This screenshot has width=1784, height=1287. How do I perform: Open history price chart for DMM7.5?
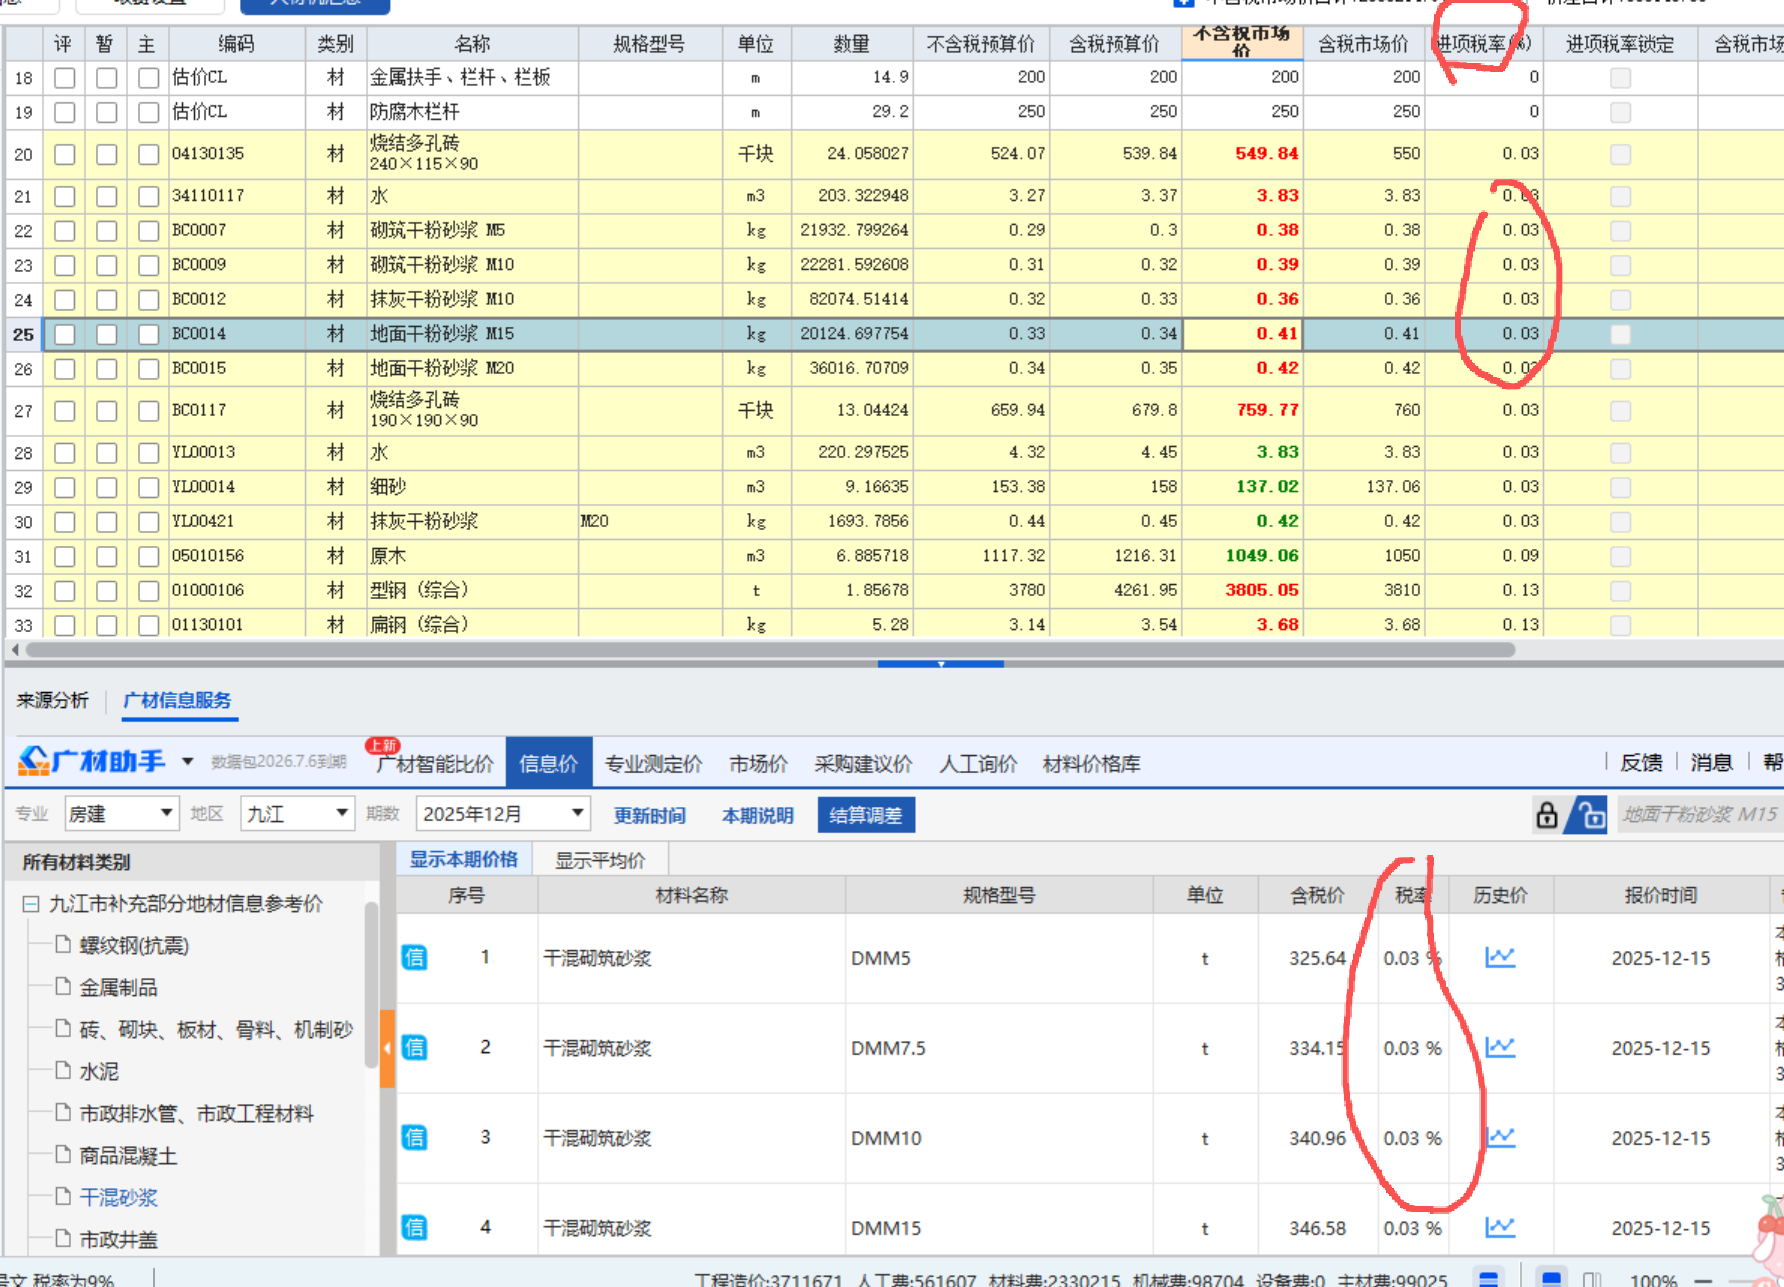coord(1500,1047)
